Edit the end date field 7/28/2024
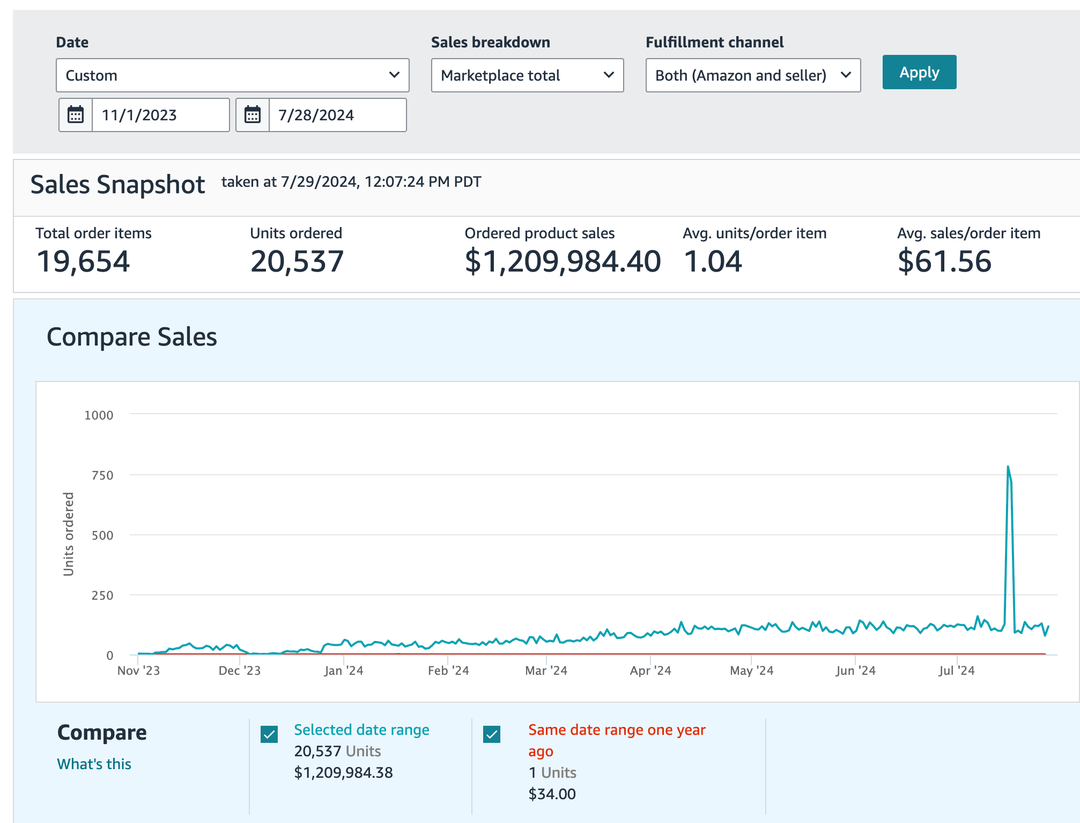1080x823 pixels. tap(337, 115)
